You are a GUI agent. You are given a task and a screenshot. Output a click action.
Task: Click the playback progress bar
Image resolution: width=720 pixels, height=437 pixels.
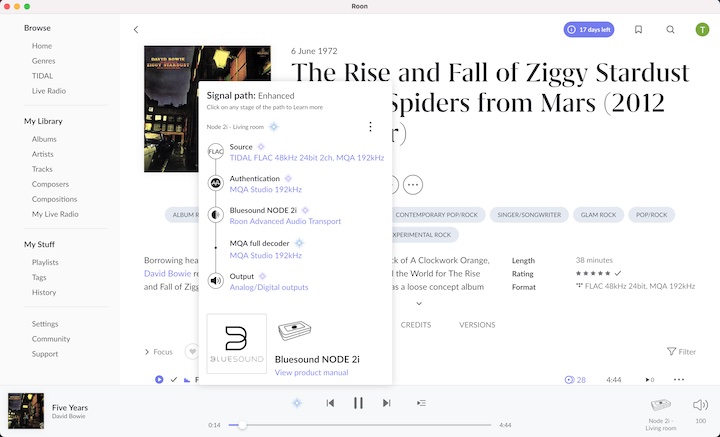click(360, 425)
